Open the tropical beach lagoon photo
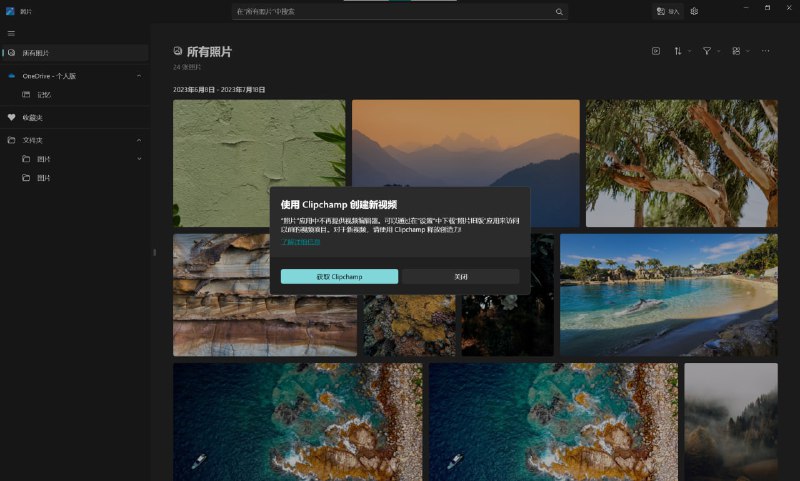800x481 pixels. tap(669, 295)
